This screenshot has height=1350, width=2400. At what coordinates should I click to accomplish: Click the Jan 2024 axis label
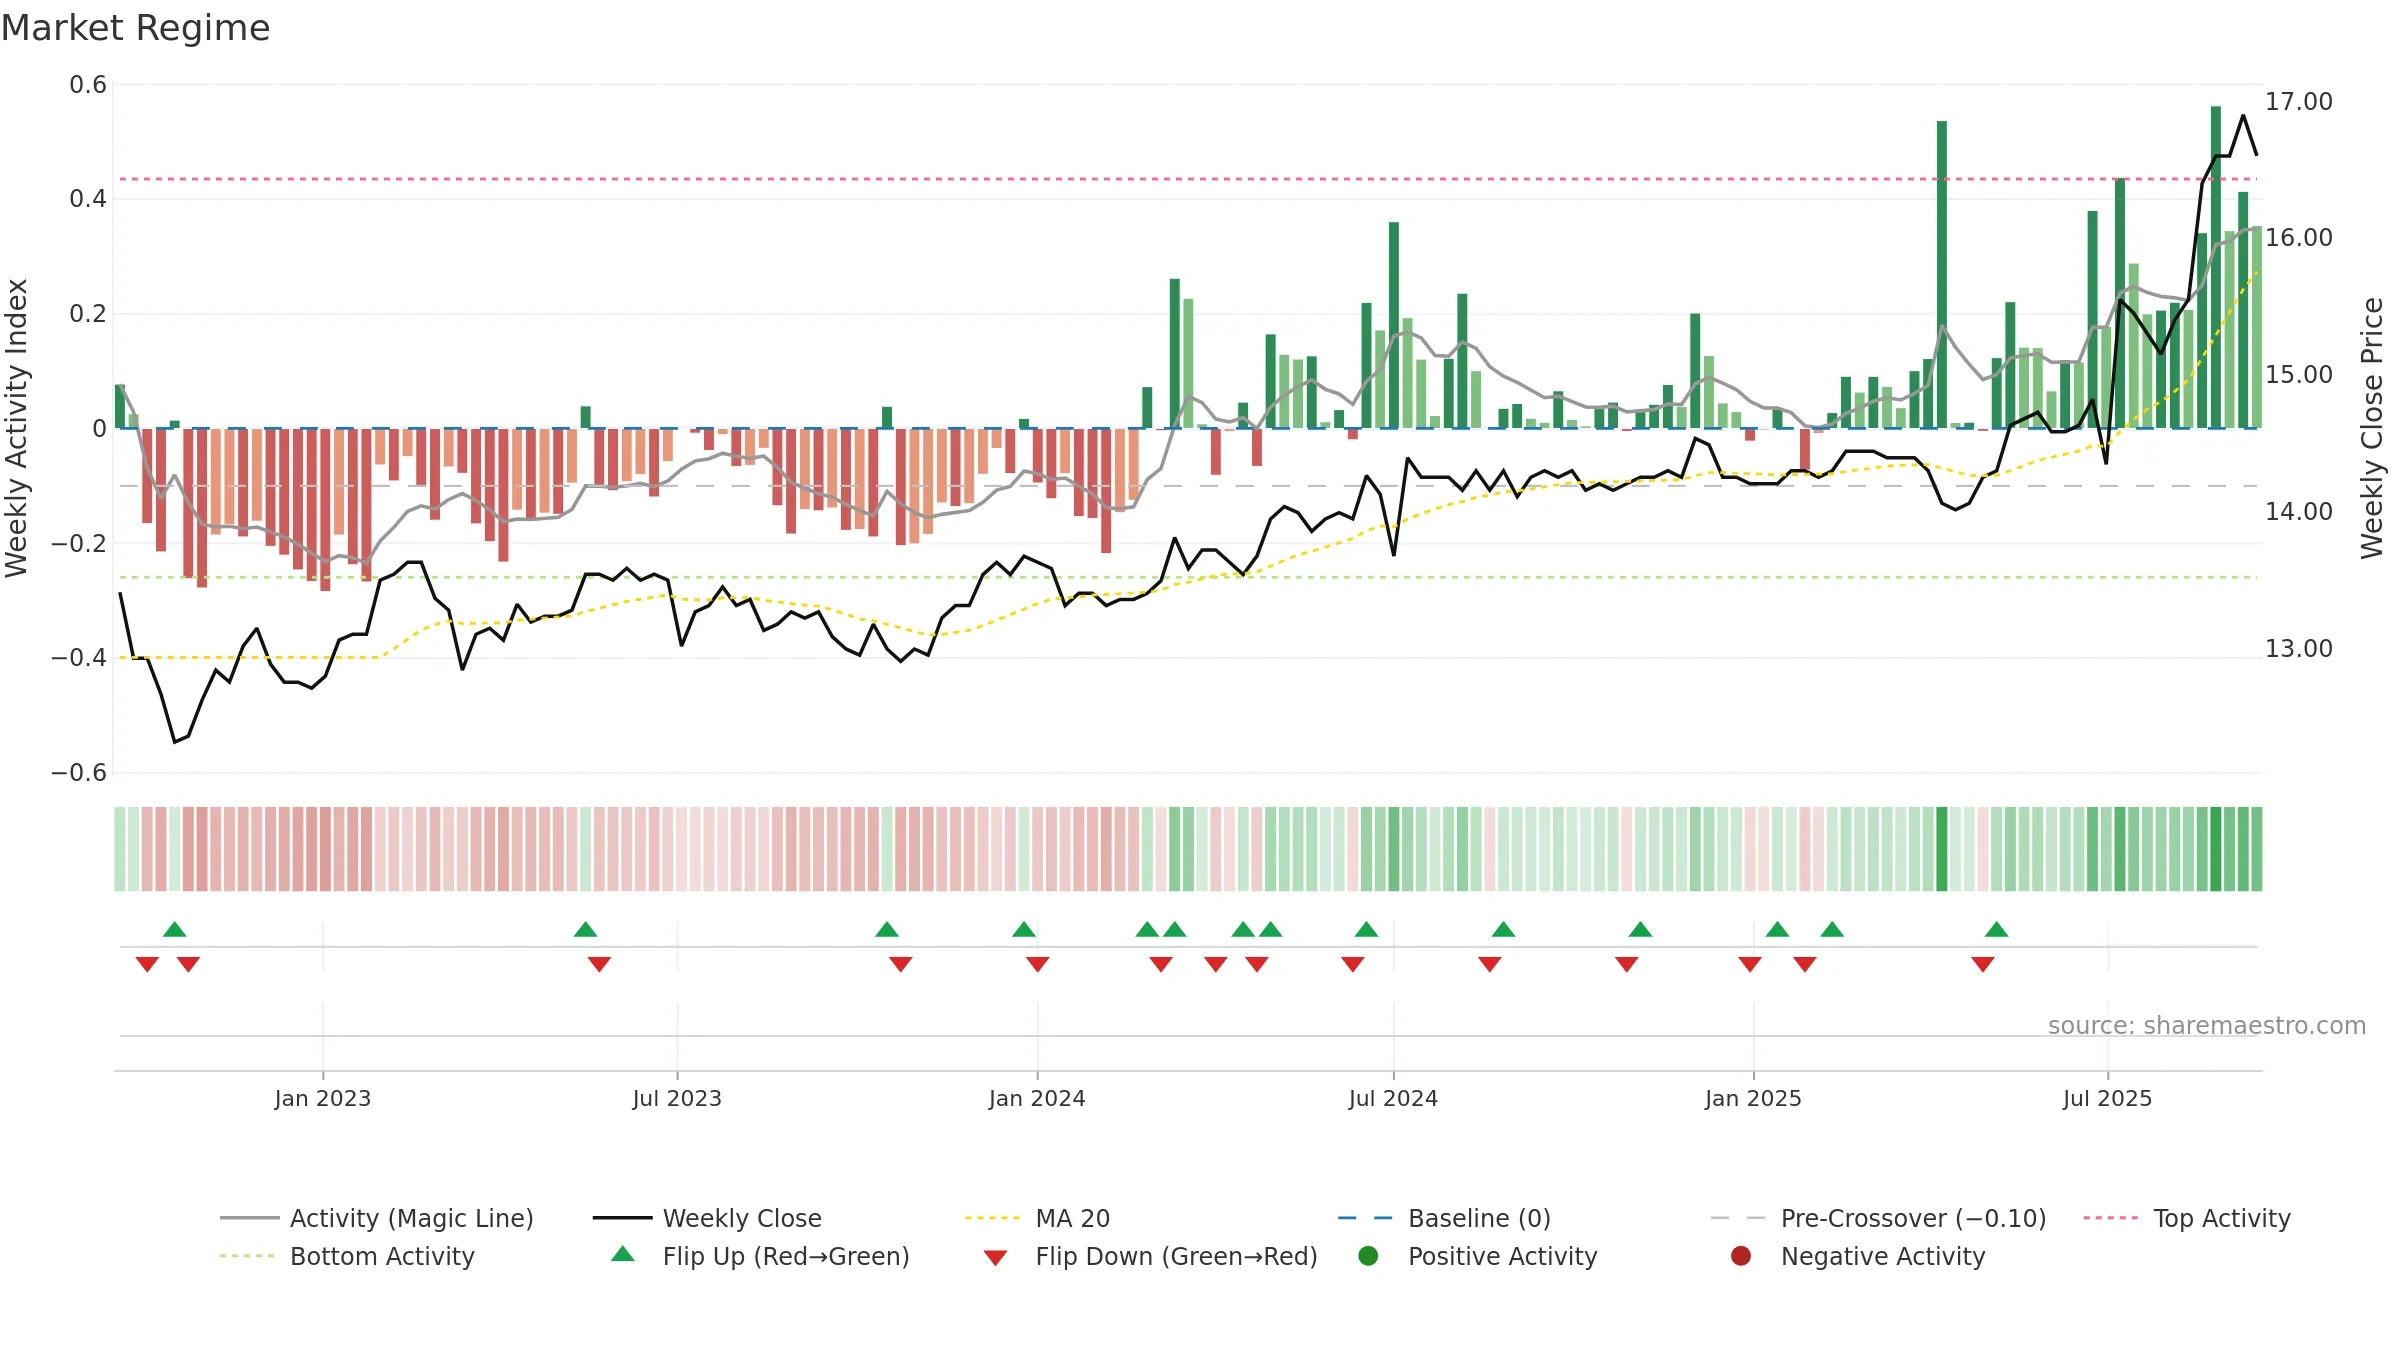click(1037, 1098)
